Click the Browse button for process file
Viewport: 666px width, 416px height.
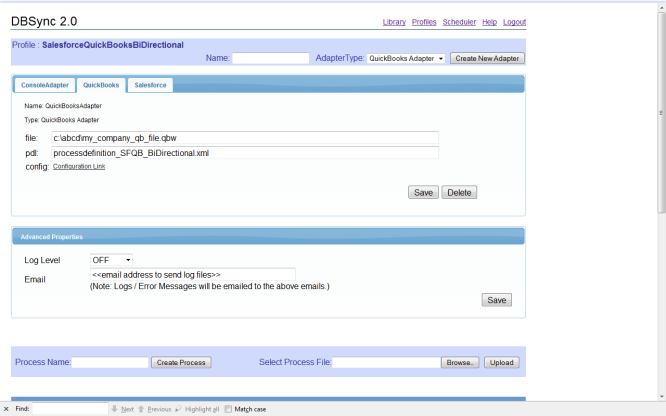point(461,362)
